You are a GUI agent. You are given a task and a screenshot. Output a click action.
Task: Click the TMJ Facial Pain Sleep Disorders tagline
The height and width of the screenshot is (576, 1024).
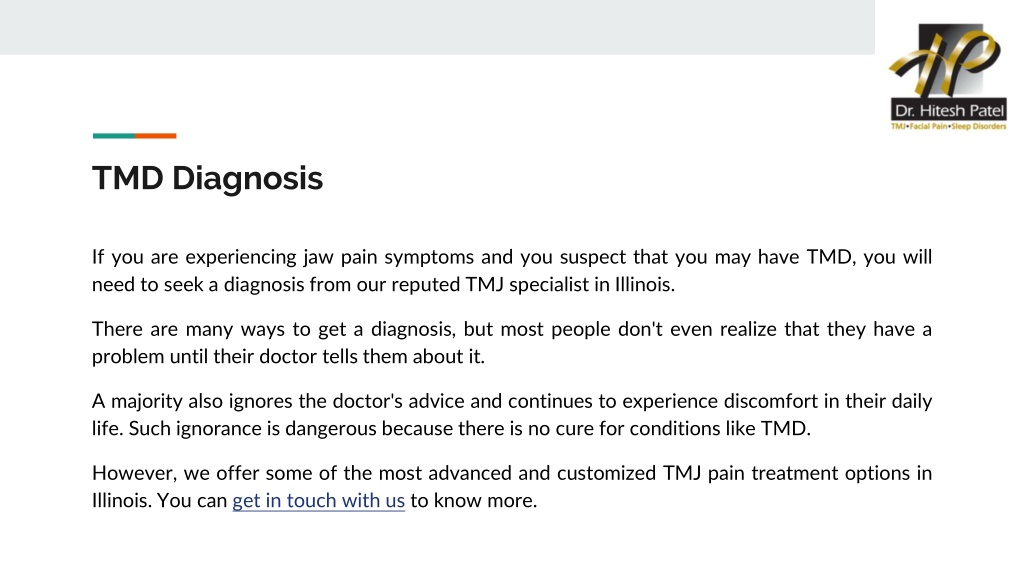[949, 126]
